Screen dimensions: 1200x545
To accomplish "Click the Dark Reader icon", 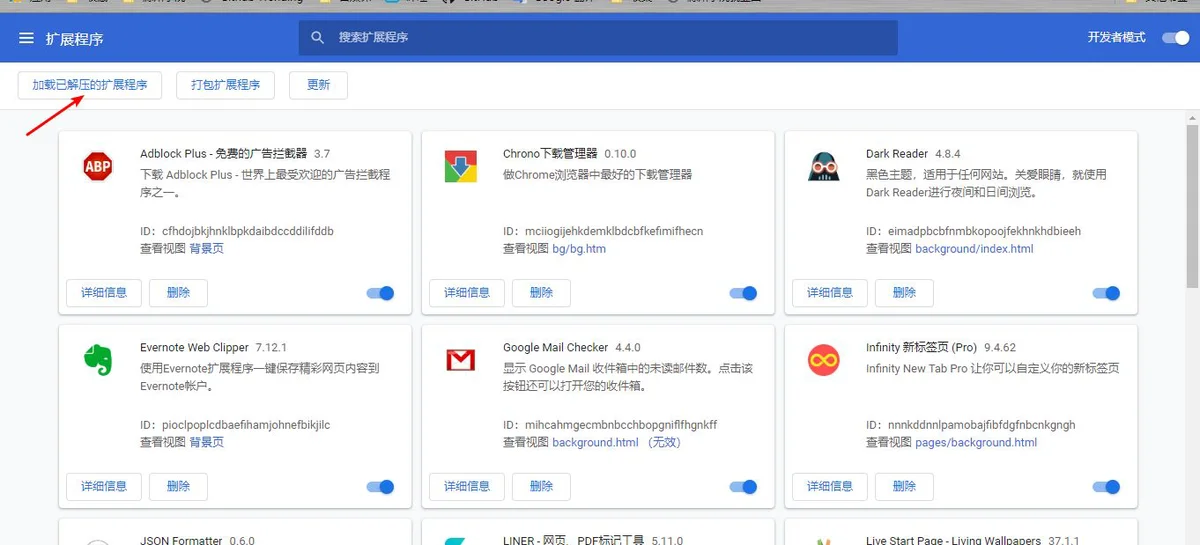I will coord(823,167).
